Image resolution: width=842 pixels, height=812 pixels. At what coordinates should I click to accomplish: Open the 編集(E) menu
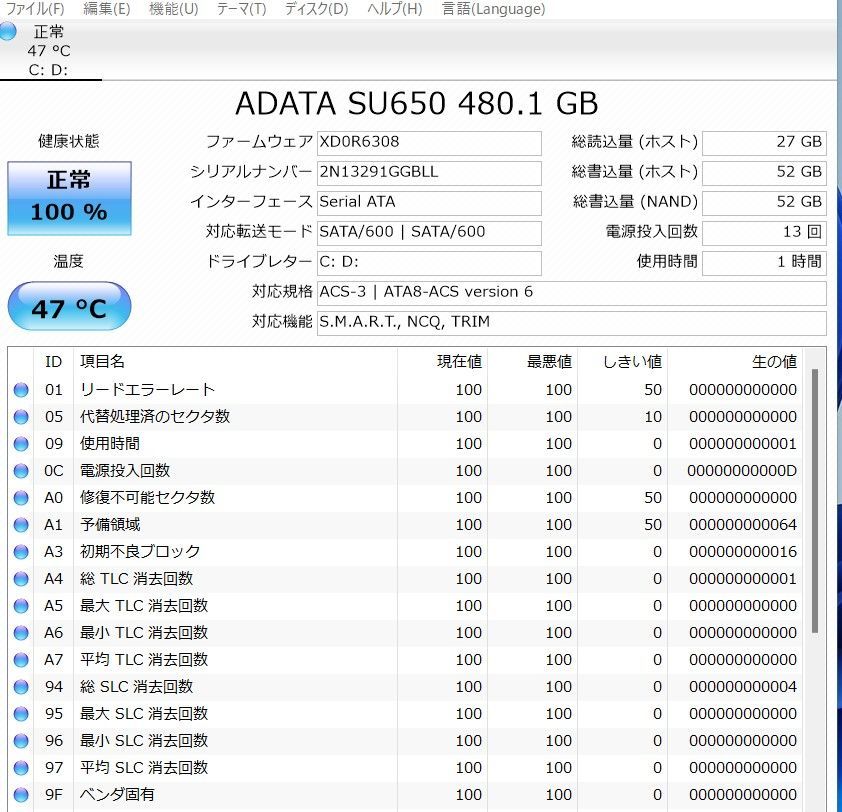coord(107,9)
